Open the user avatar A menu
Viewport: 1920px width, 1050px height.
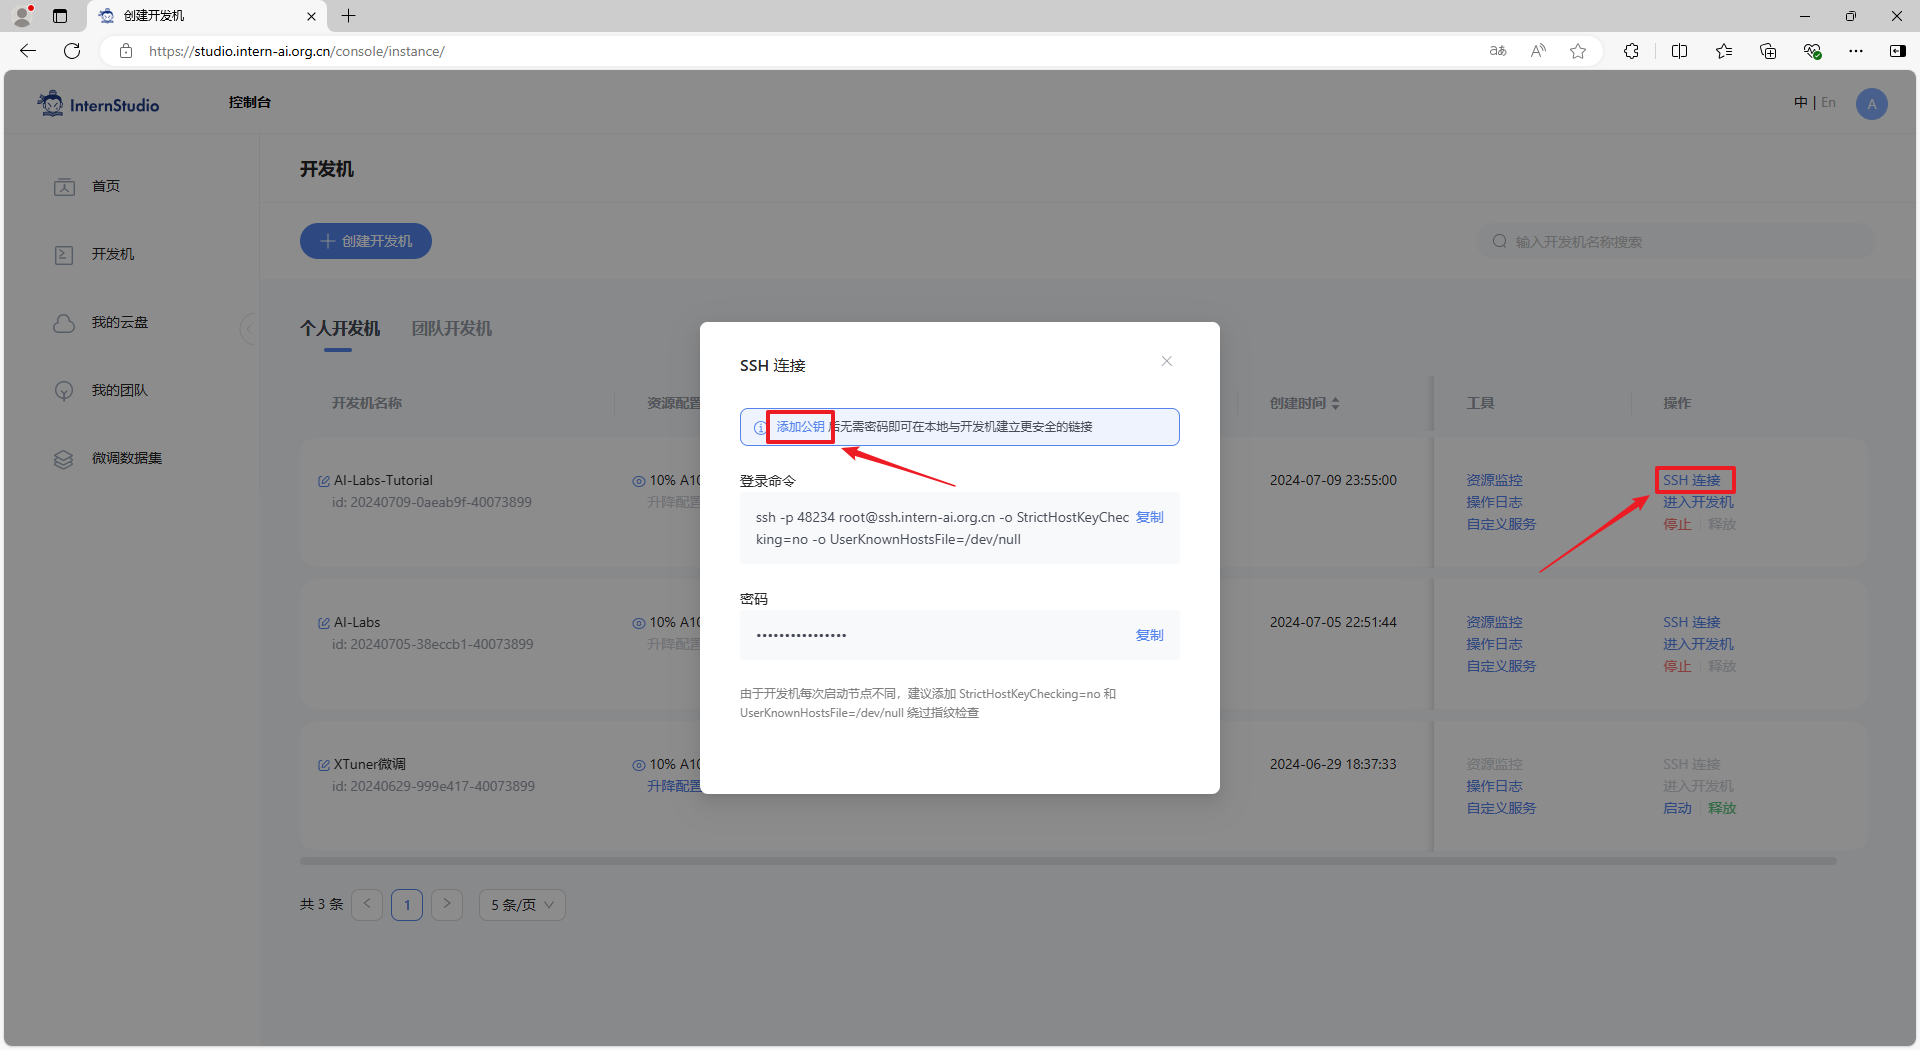(1872, 104)
